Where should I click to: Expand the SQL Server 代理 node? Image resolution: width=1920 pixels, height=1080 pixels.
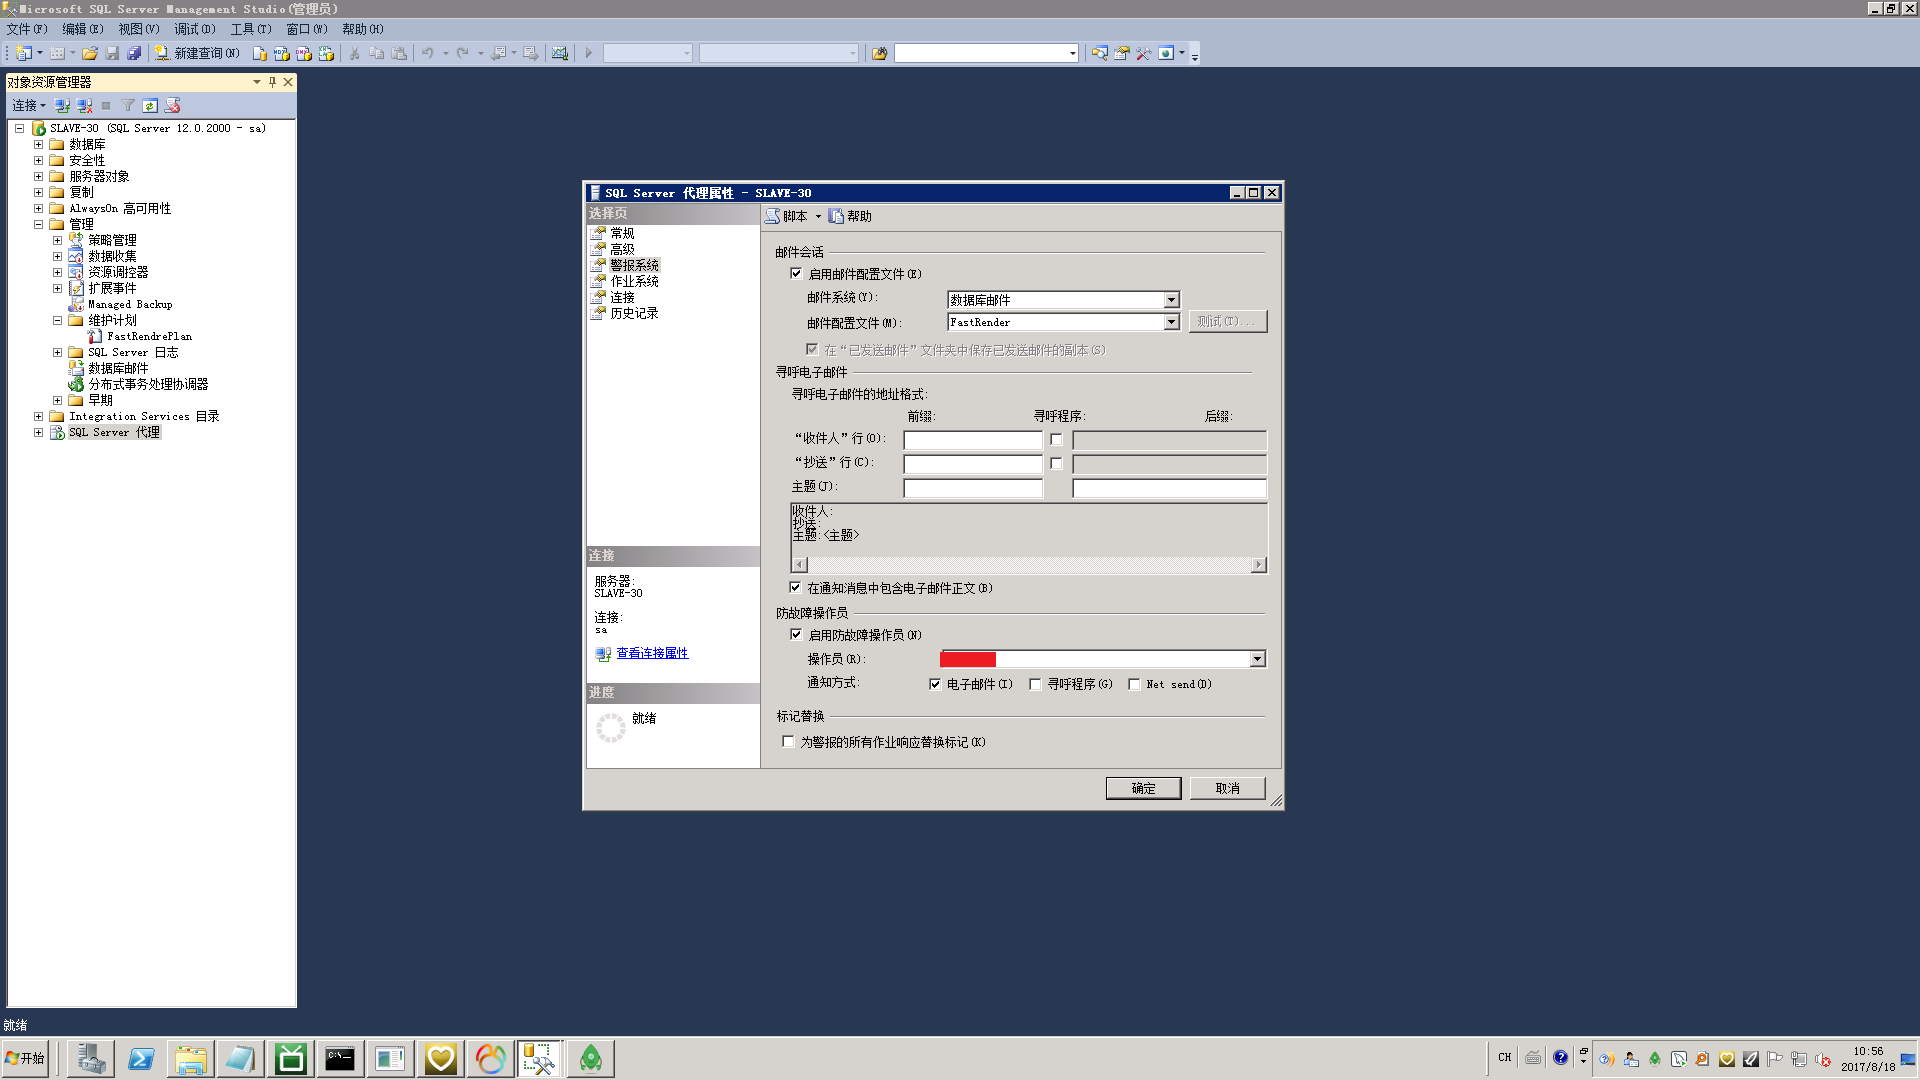pos(38,432)
